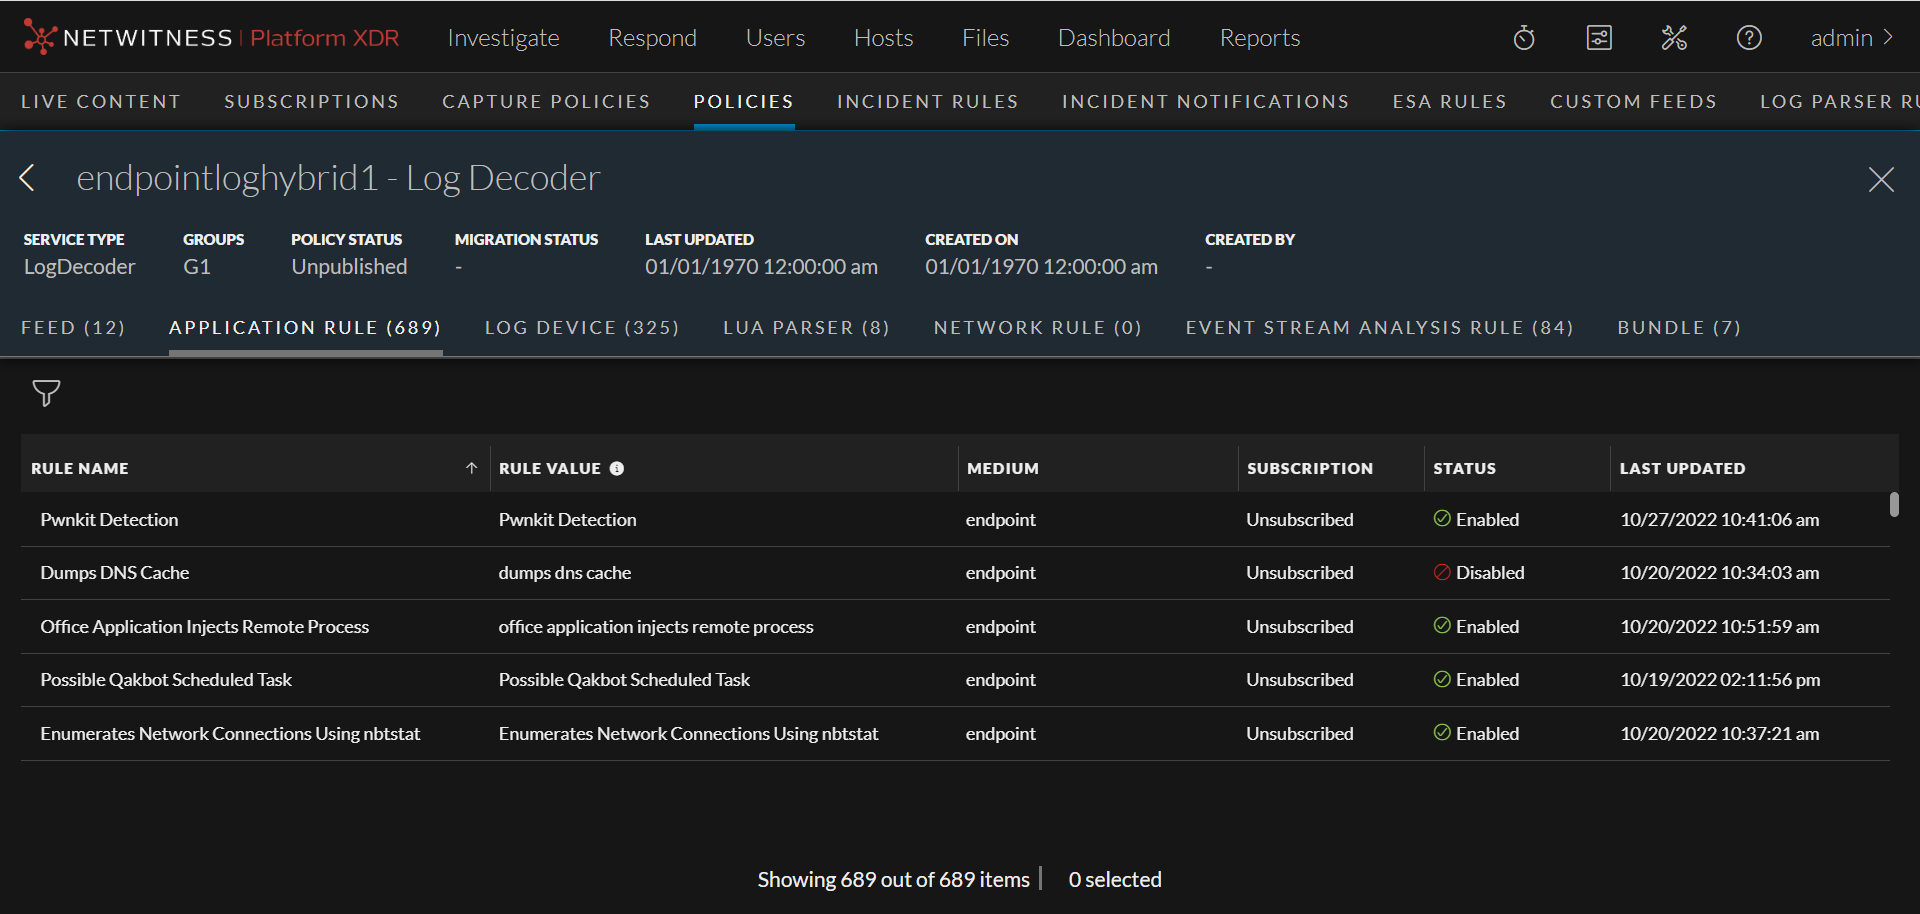Click the back arrow beside endpointloghybrid1
The width and height of the screenshot is (1920, 914).
pyautogui.click(x=27, y=178)
